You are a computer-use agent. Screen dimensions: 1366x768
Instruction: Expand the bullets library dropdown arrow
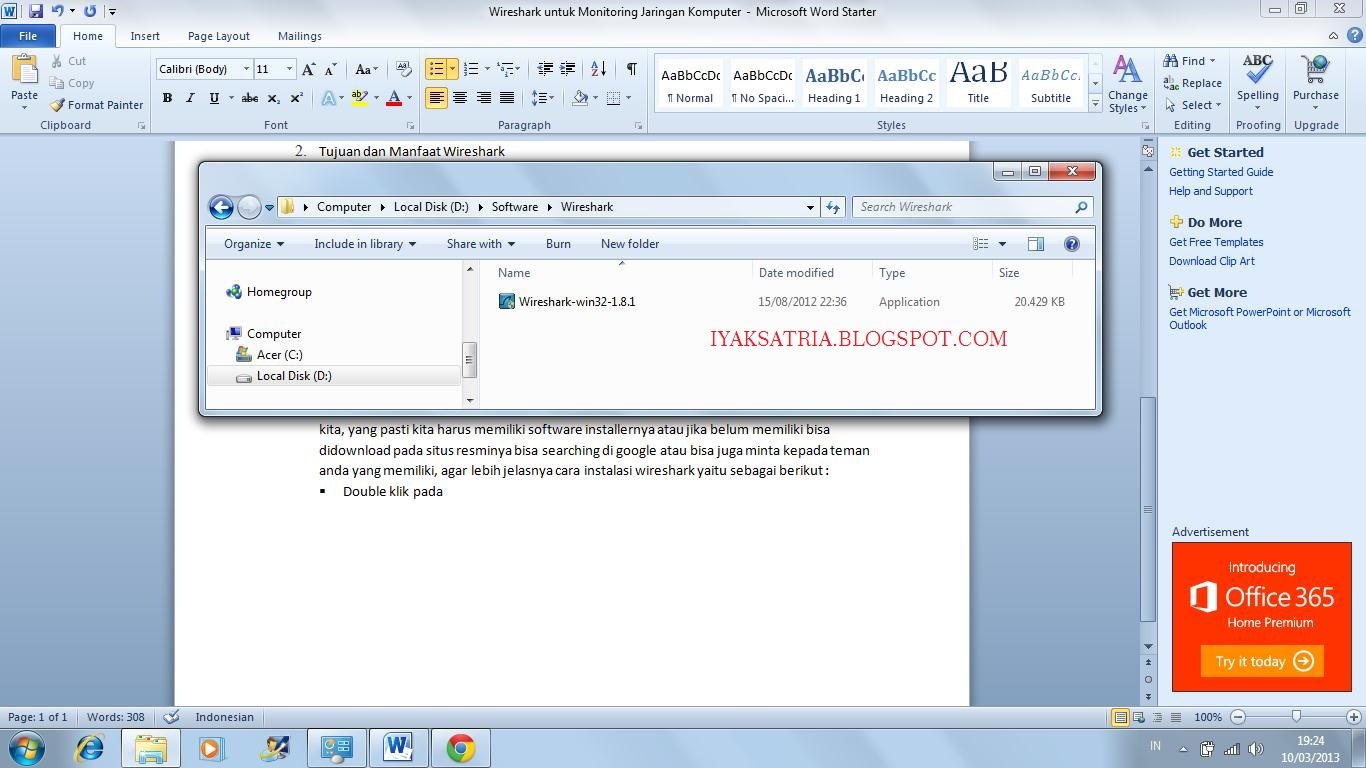453,69
